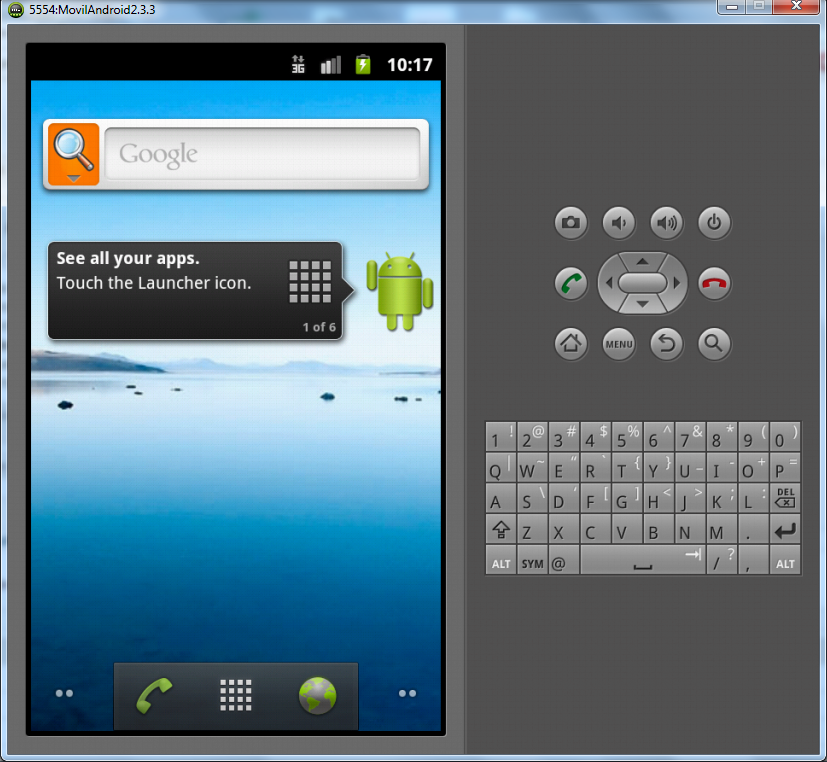Launch the Browser from the dock
Viewport: 827px width, 762px height.
[317, 694]
